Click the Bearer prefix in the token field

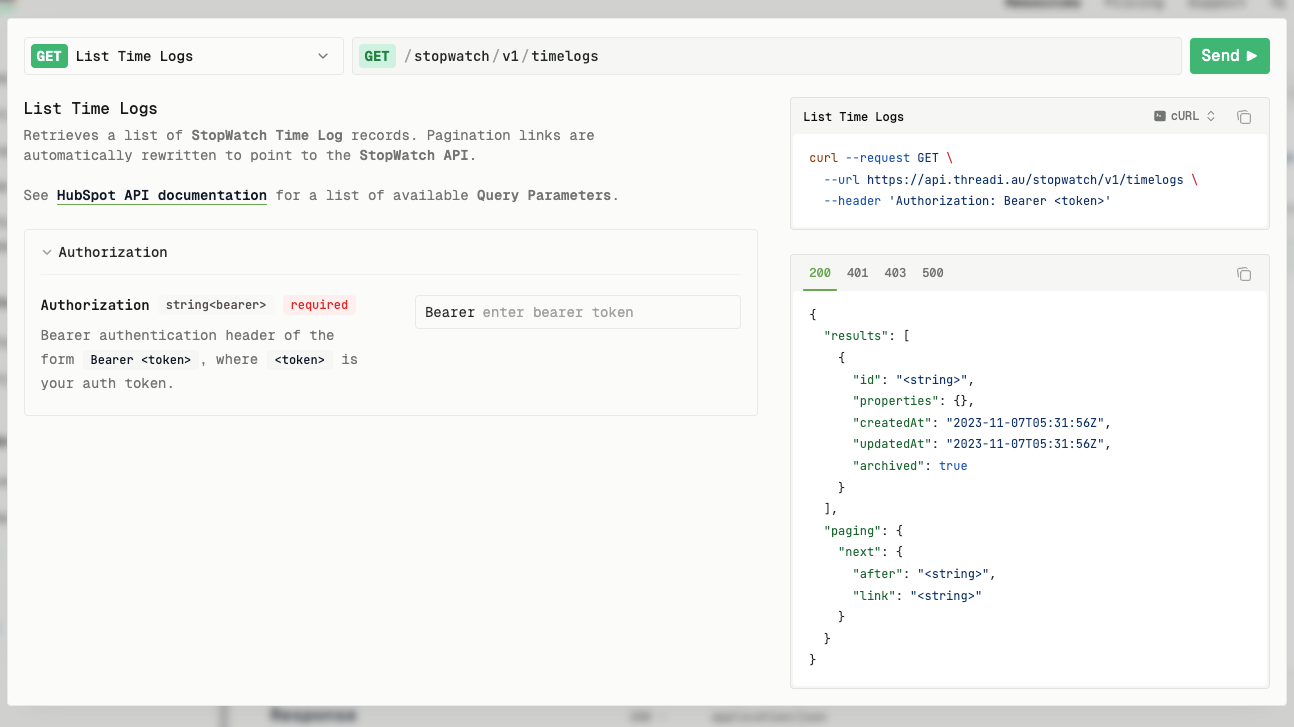450,312
